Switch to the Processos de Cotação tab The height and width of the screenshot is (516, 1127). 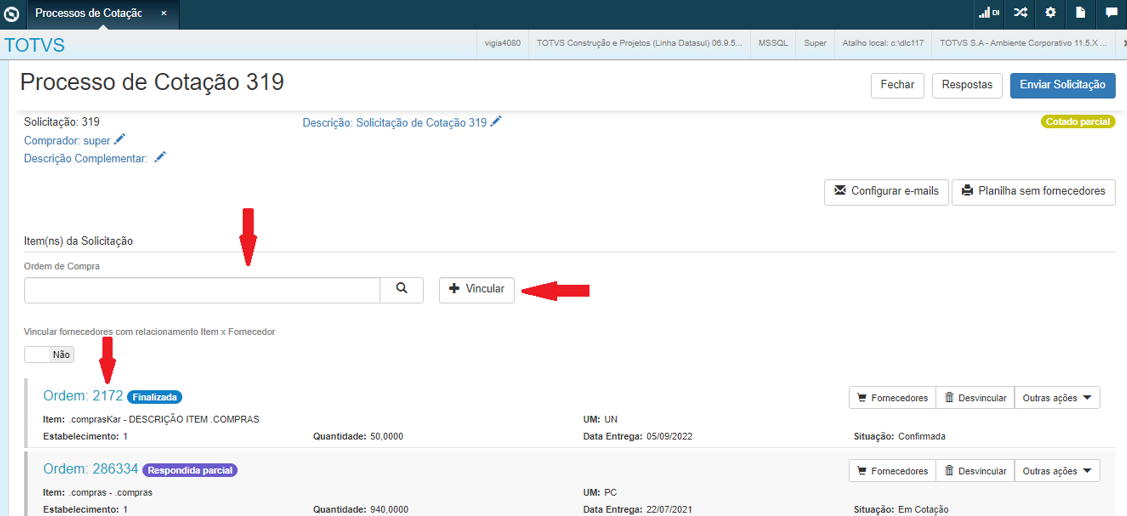88,14
